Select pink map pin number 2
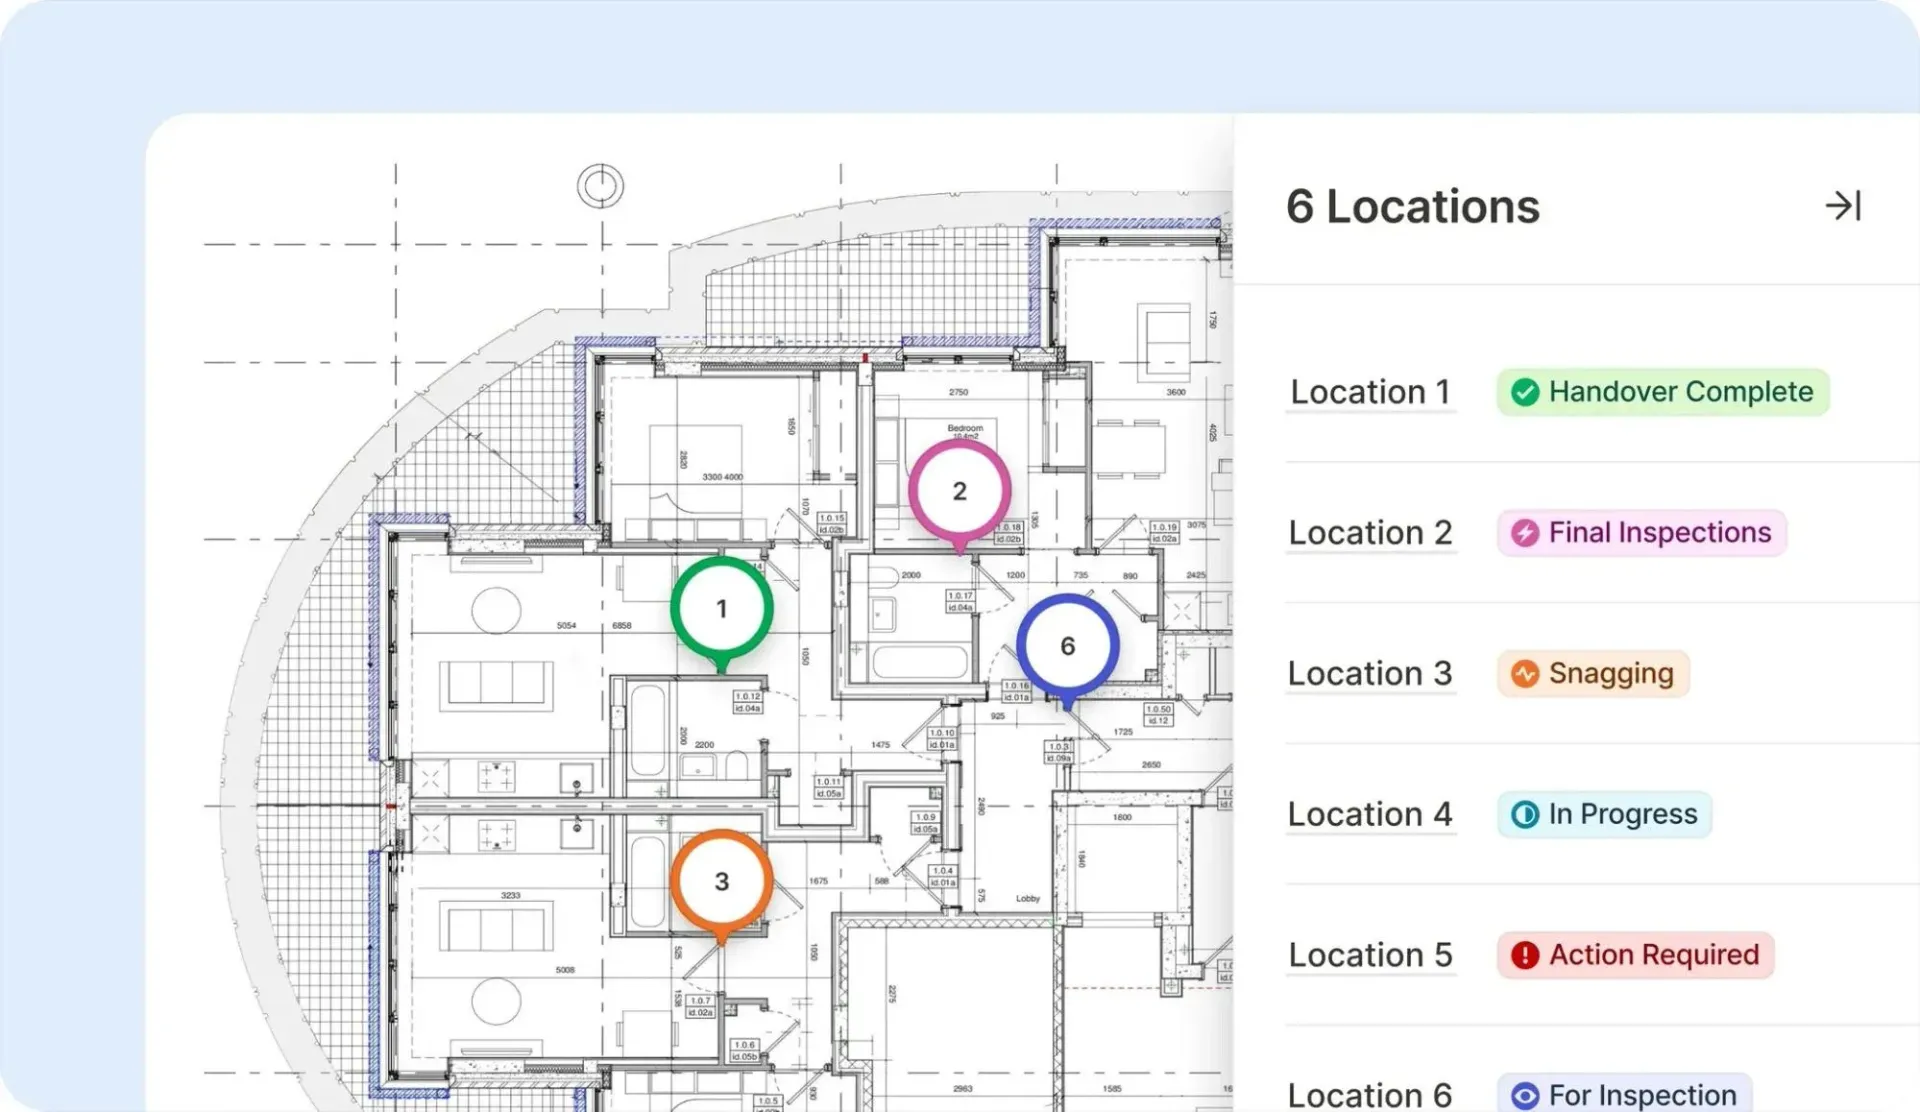 coord(959,491)
